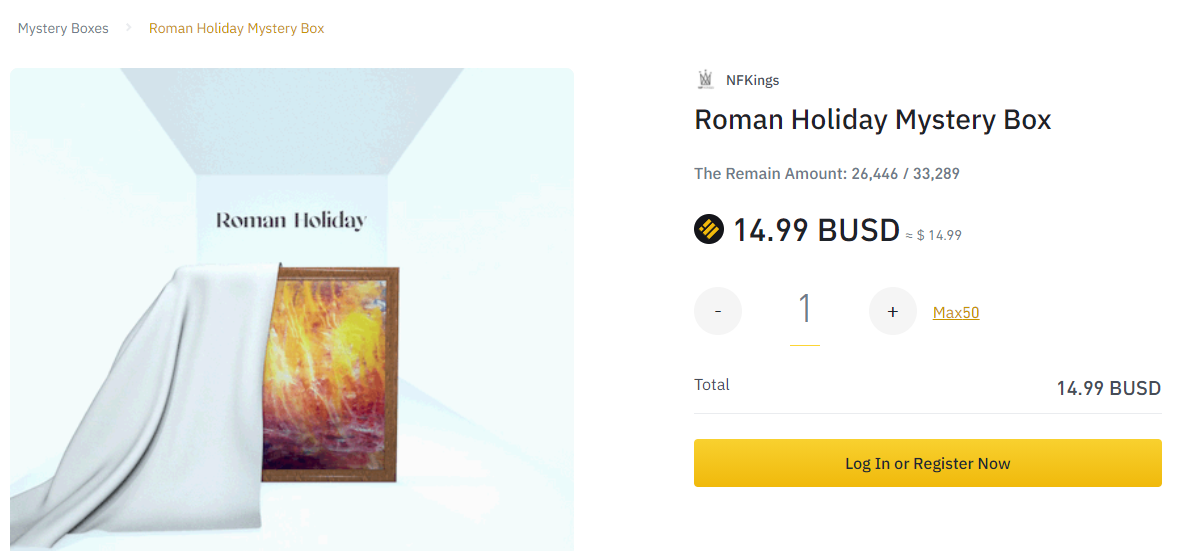This screenshot has width=1181, height=551.
Task: Click the BUSD coin icon
Action: coord(708,230)
